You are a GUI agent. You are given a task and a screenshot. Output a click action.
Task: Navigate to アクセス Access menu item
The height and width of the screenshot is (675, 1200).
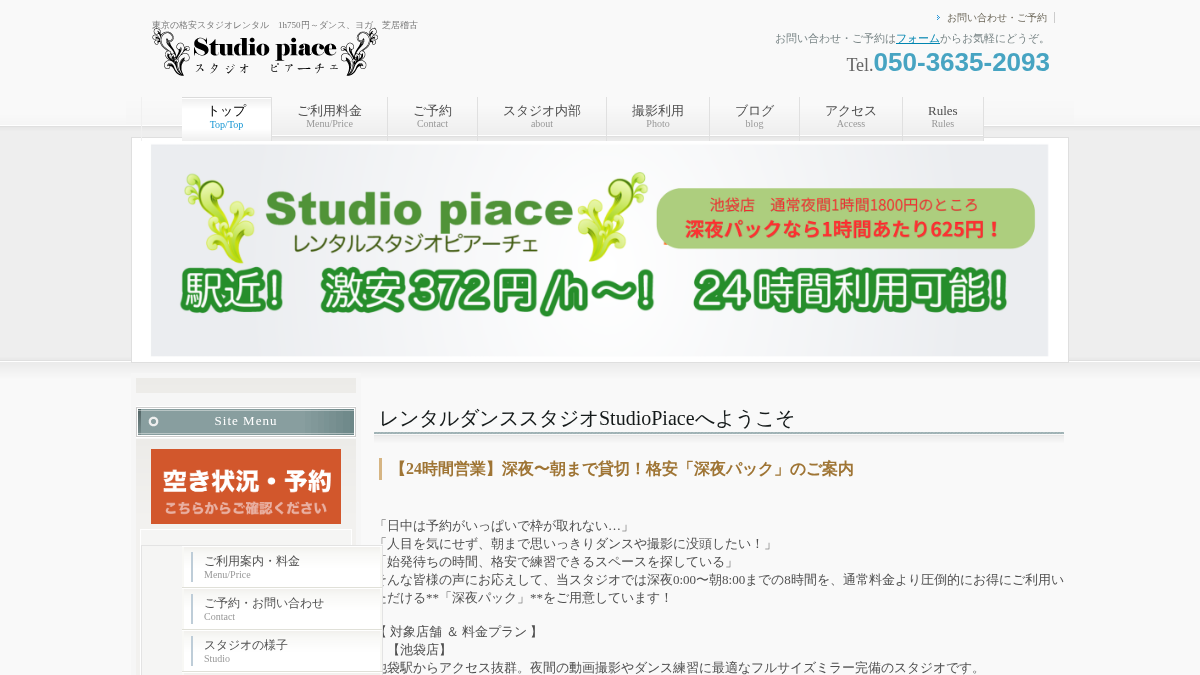[x=851, y=117]
